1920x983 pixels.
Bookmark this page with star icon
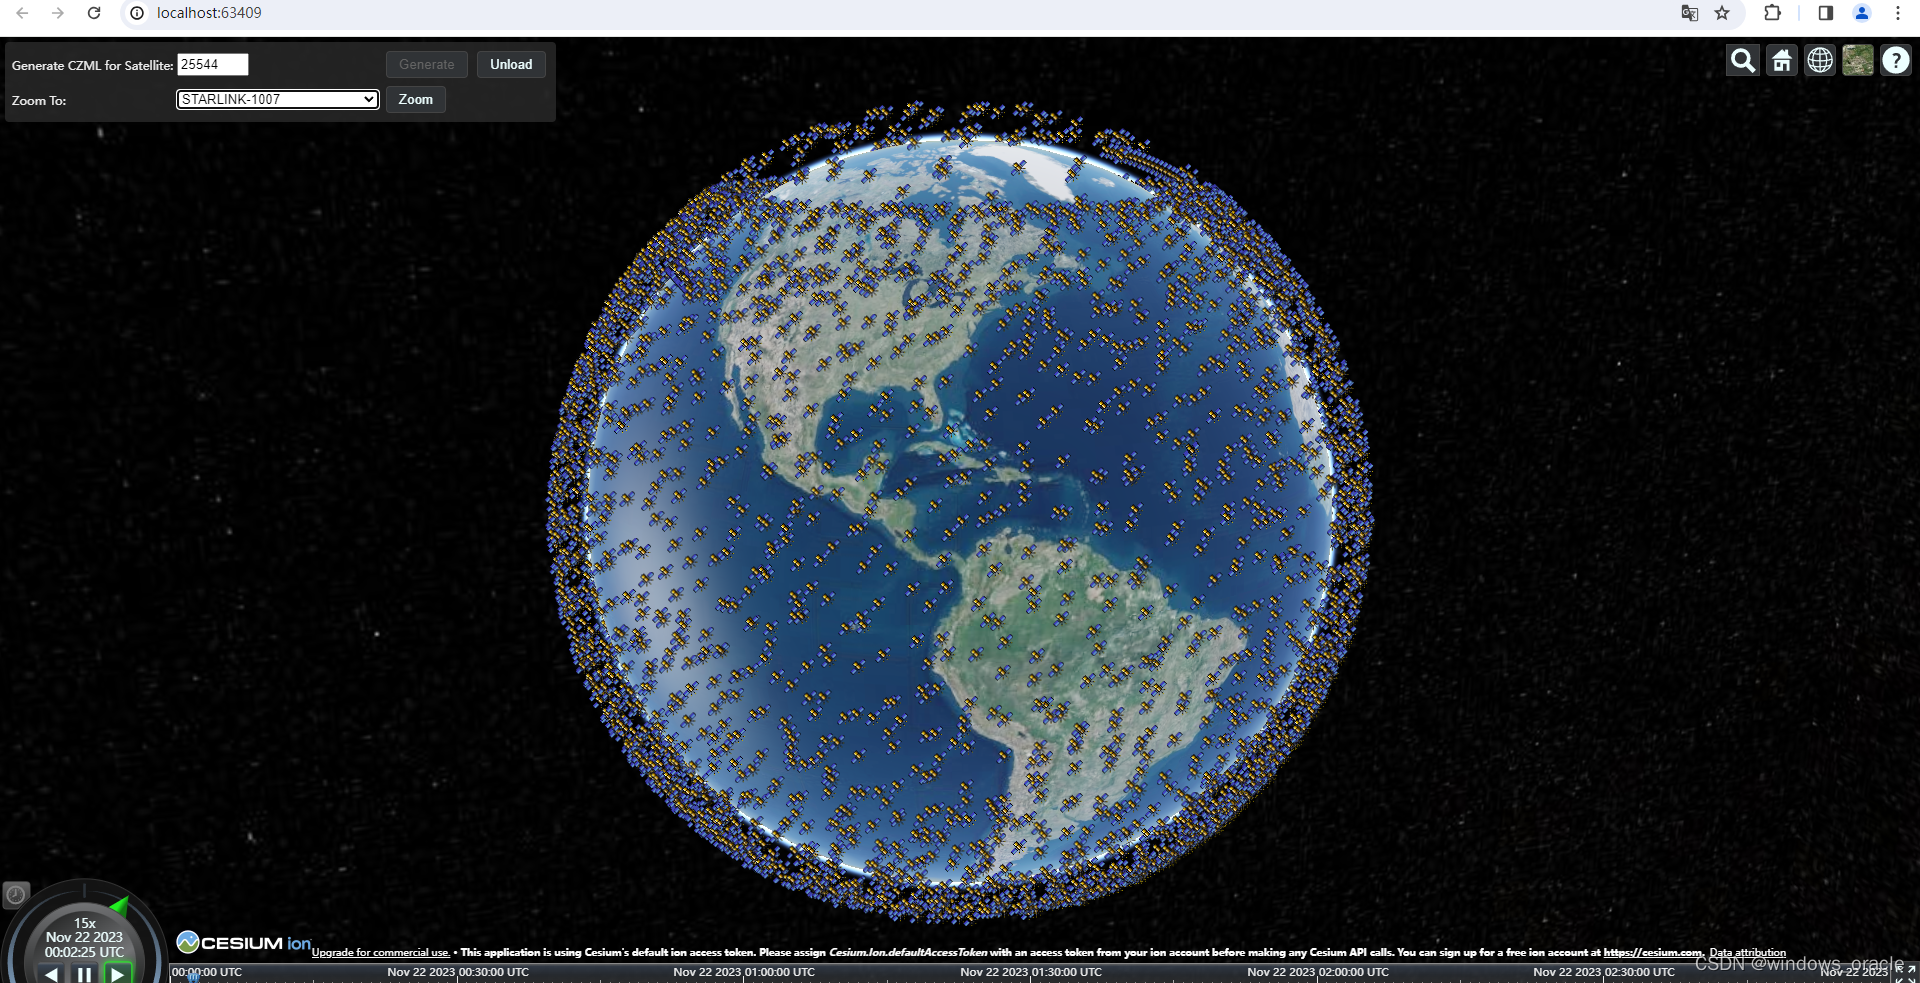(x=1722, y=13)
